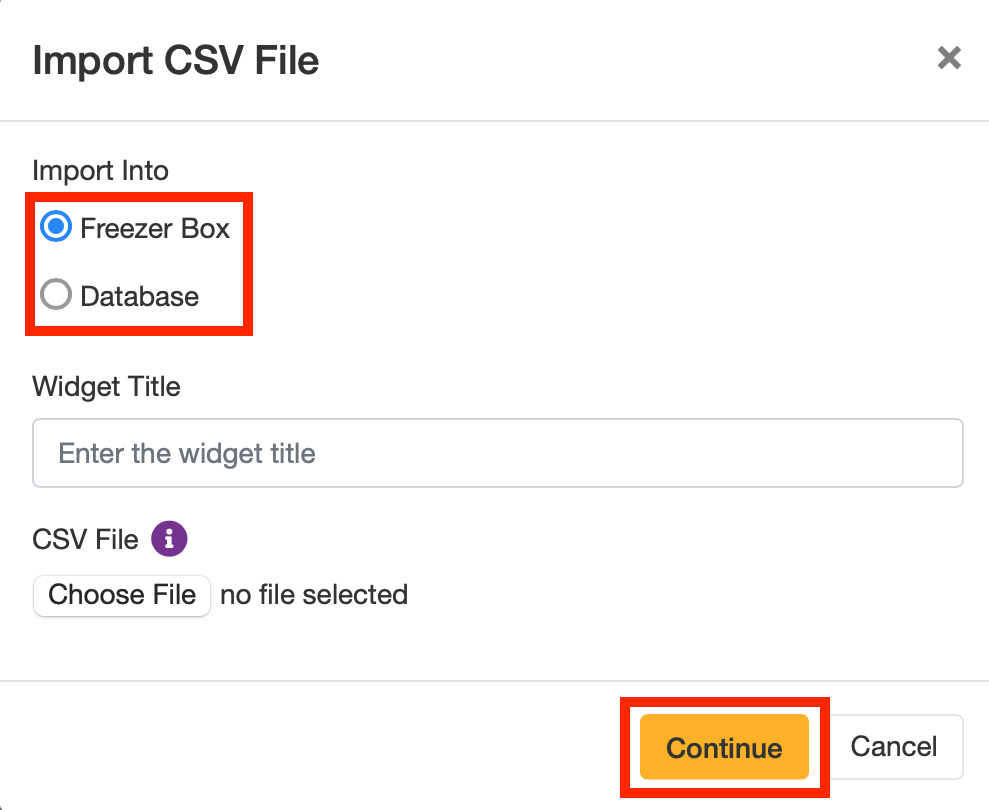
Task: Select the Database radio button
Action: (x=56, y=294)
